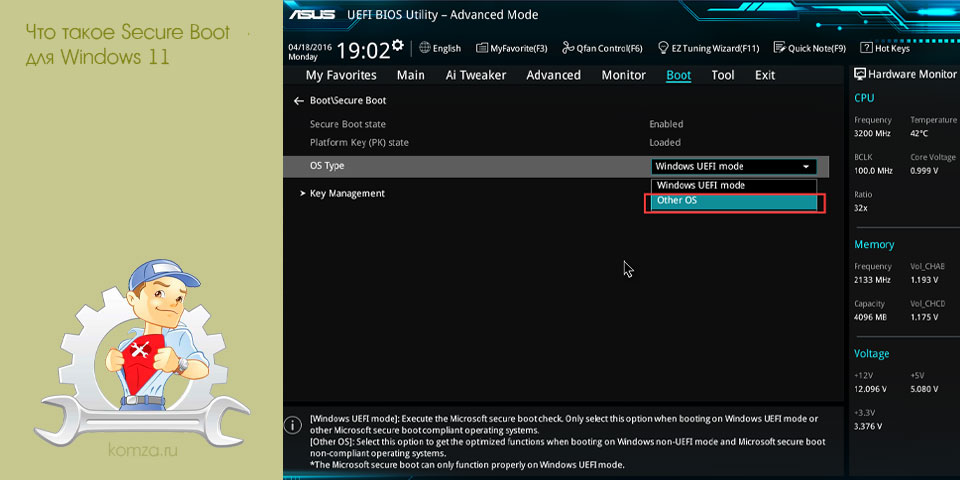The width and height of the screenshot is (960, 480).
Task: Click the 5.080 V reading
Action: tap(924, 389)
